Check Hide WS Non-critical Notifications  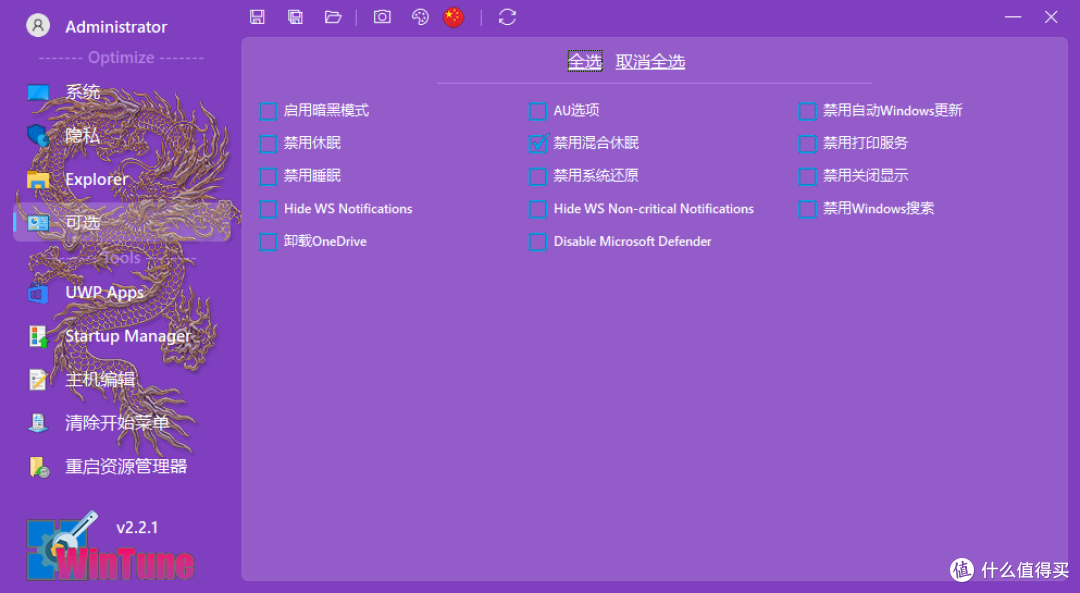tap(538, 209)
